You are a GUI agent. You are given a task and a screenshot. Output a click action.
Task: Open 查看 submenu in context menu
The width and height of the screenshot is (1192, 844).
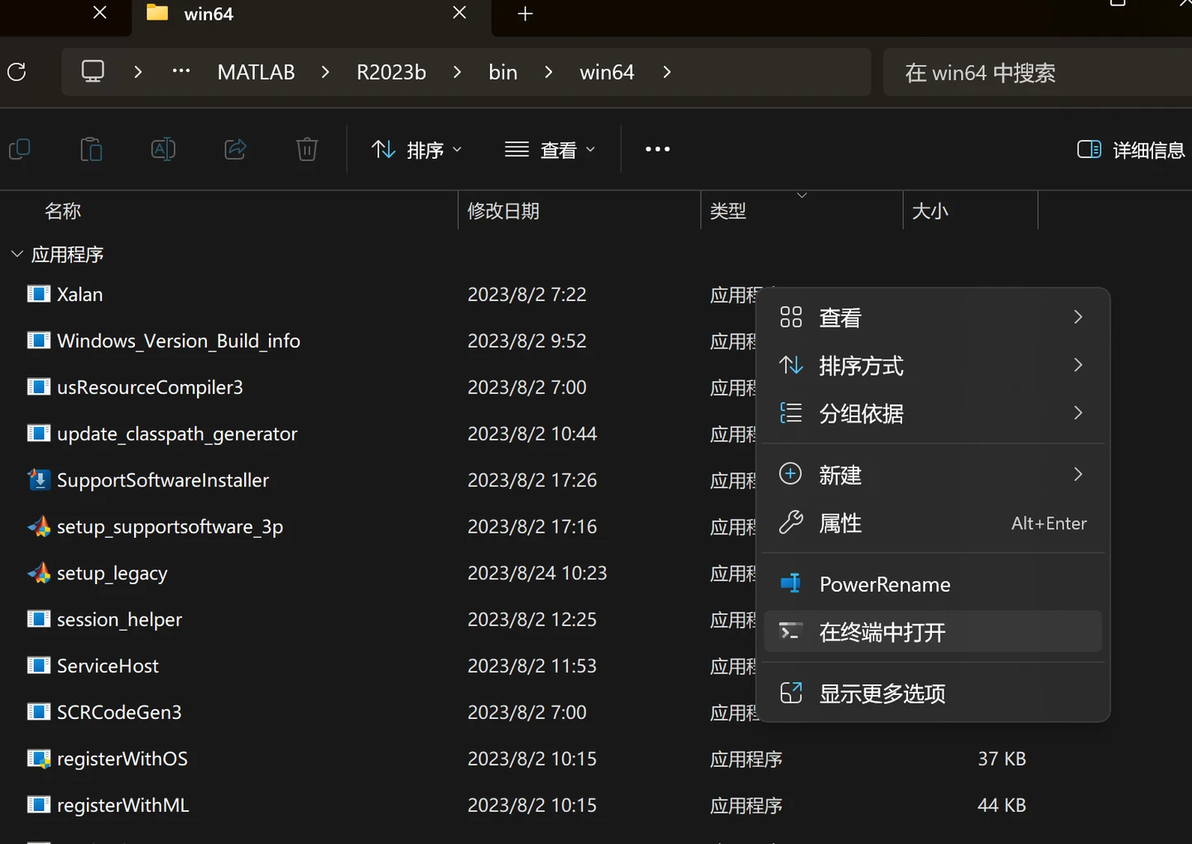coord(933,317)
